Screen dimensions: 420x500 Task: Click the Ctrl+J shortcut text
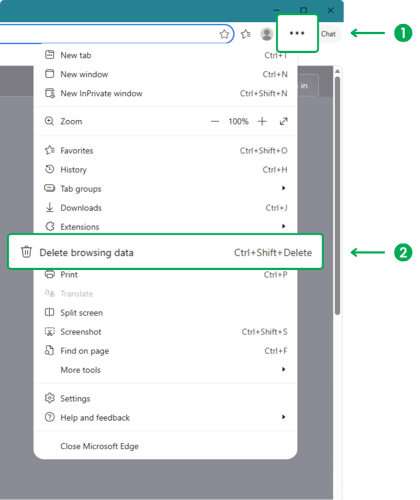[276, 208]
